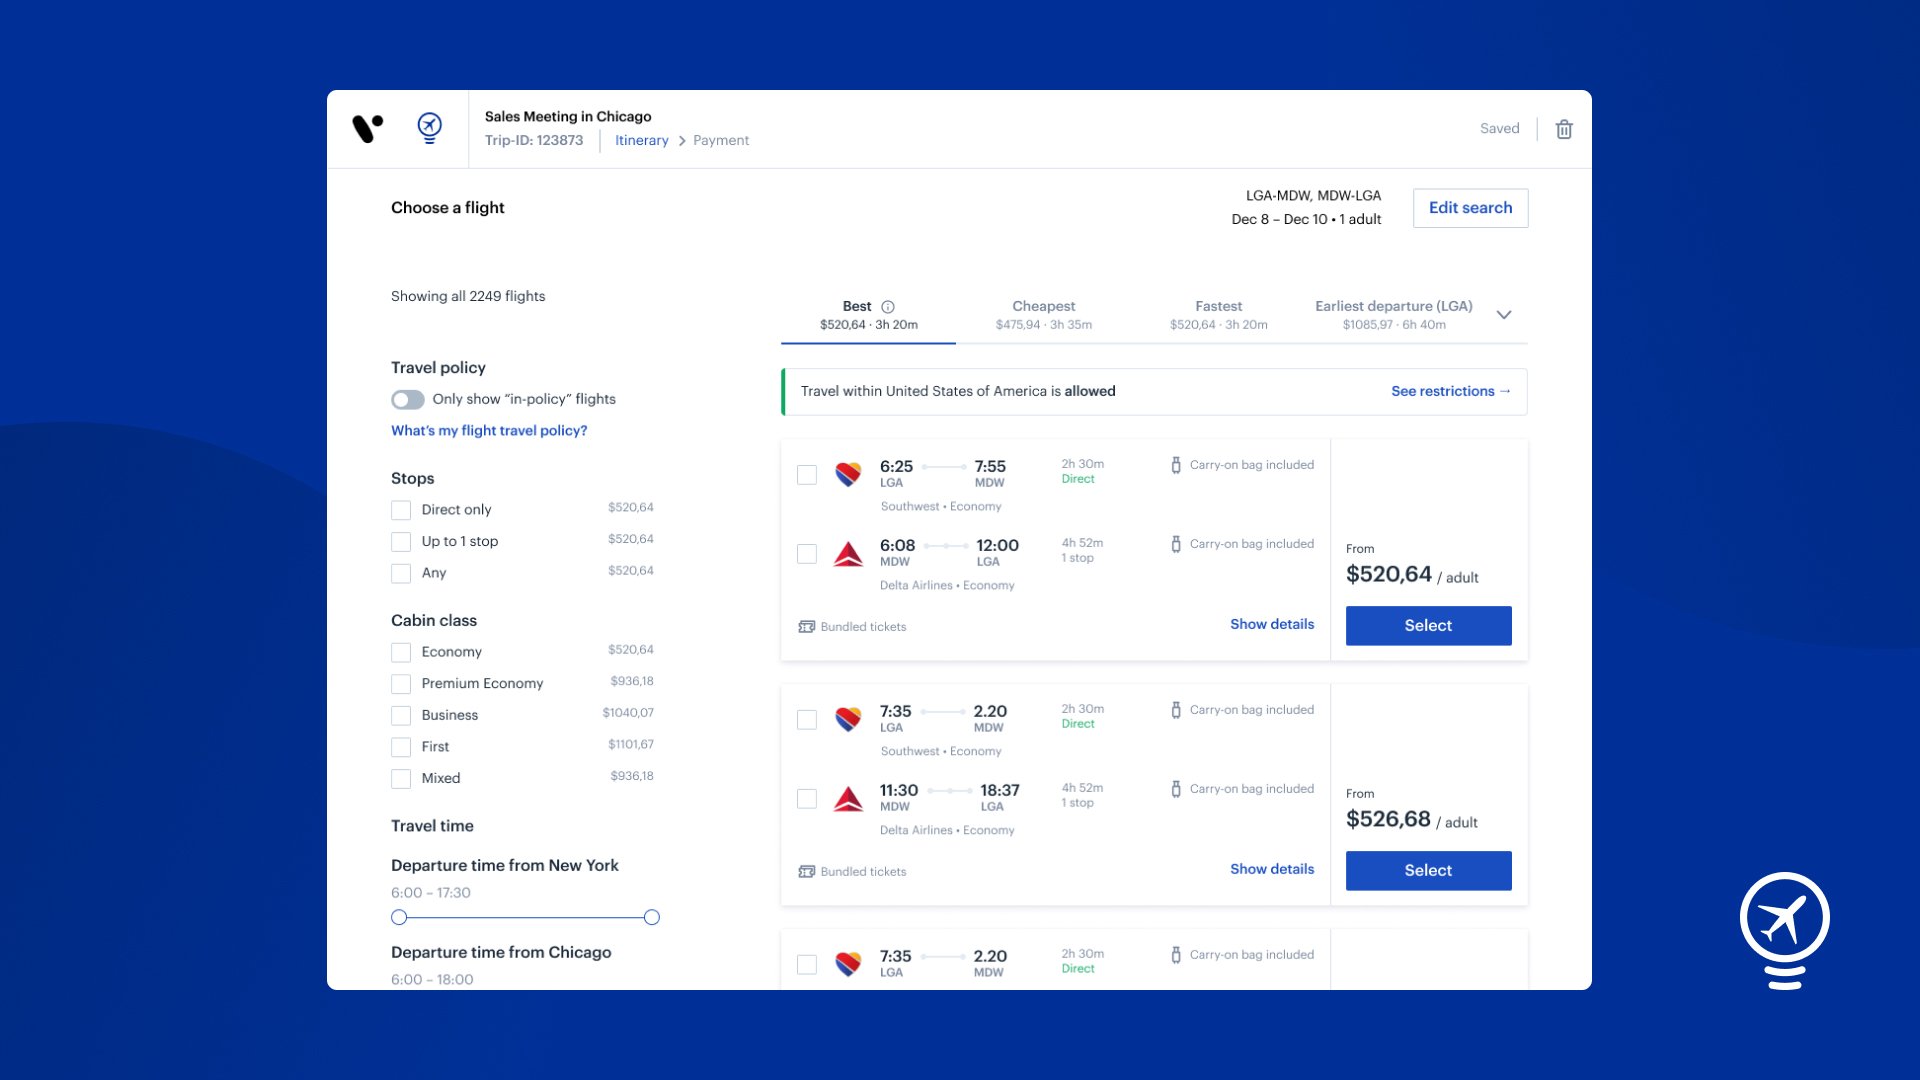Check the Direct only stops filter
The width and height of the screenshot is (1920, 1080).
401,510
